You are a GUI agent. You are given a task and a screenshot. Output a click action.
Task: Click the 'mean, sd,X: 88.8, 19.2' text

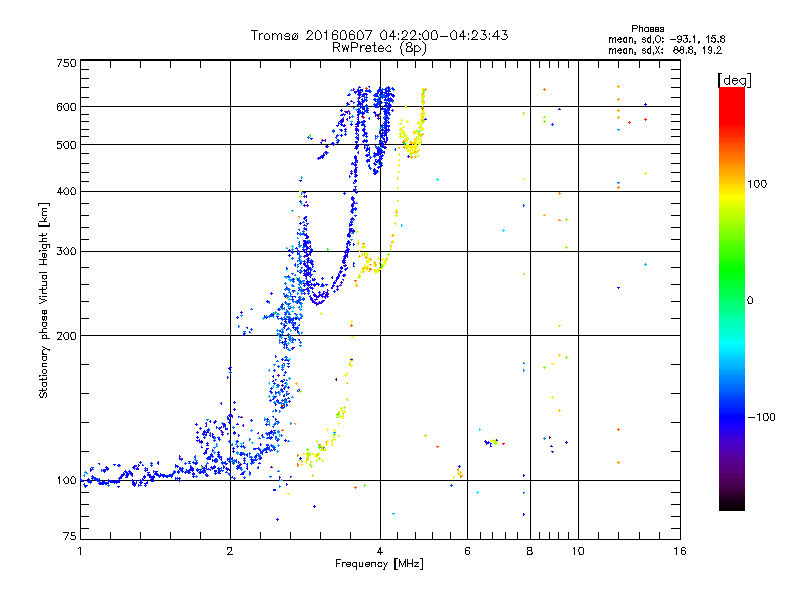click(665, 50)
